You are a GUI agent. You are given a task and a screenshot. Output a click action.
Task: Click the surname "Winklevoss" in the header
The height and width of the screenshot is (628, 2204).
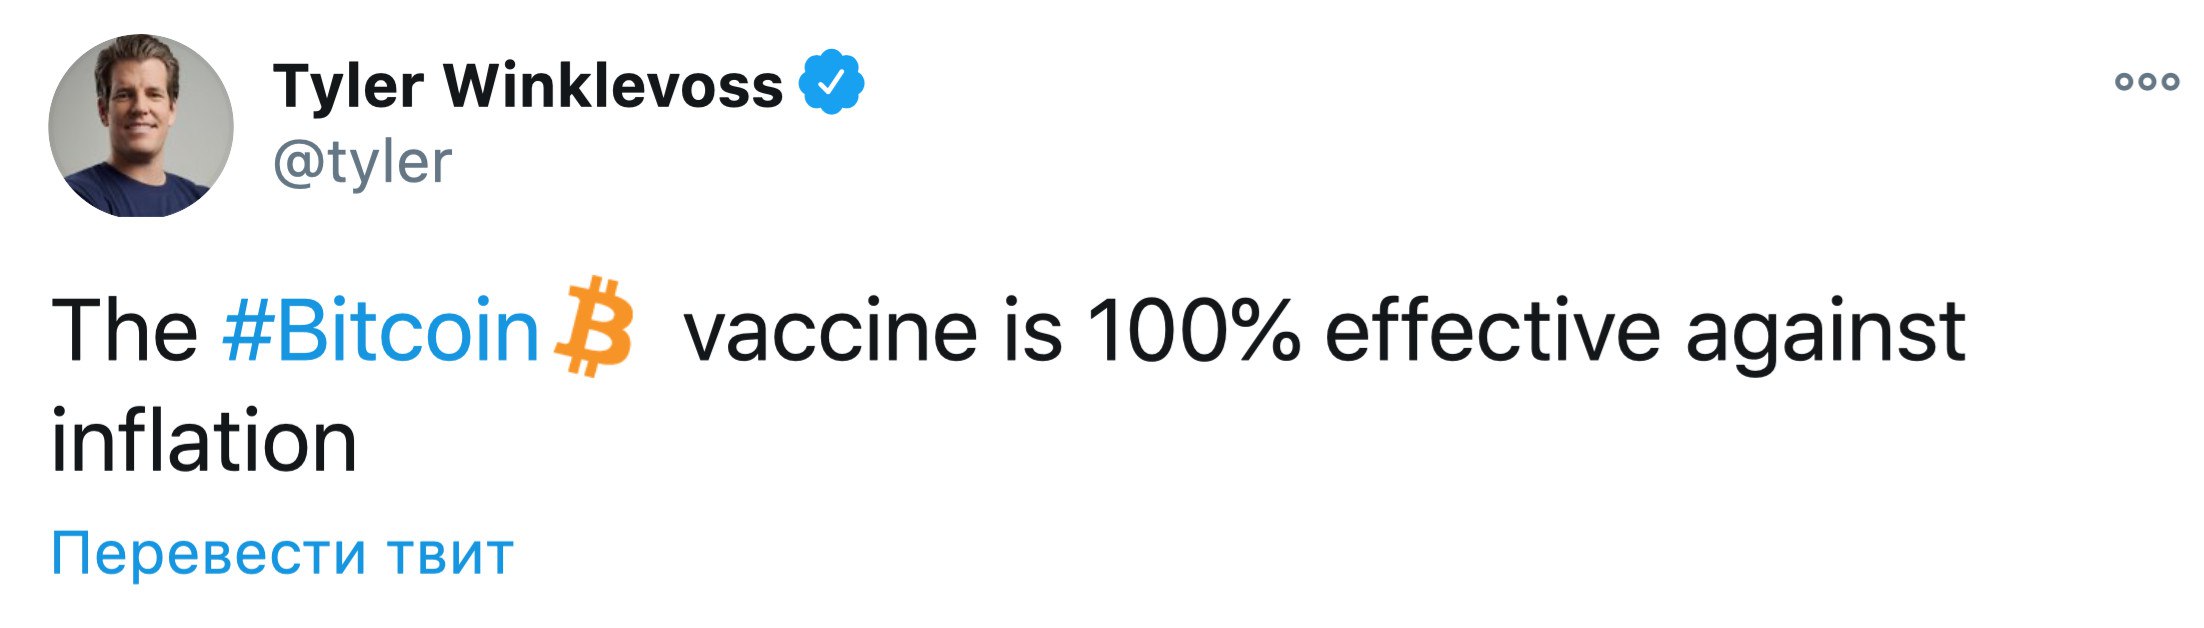click(613, 84)
